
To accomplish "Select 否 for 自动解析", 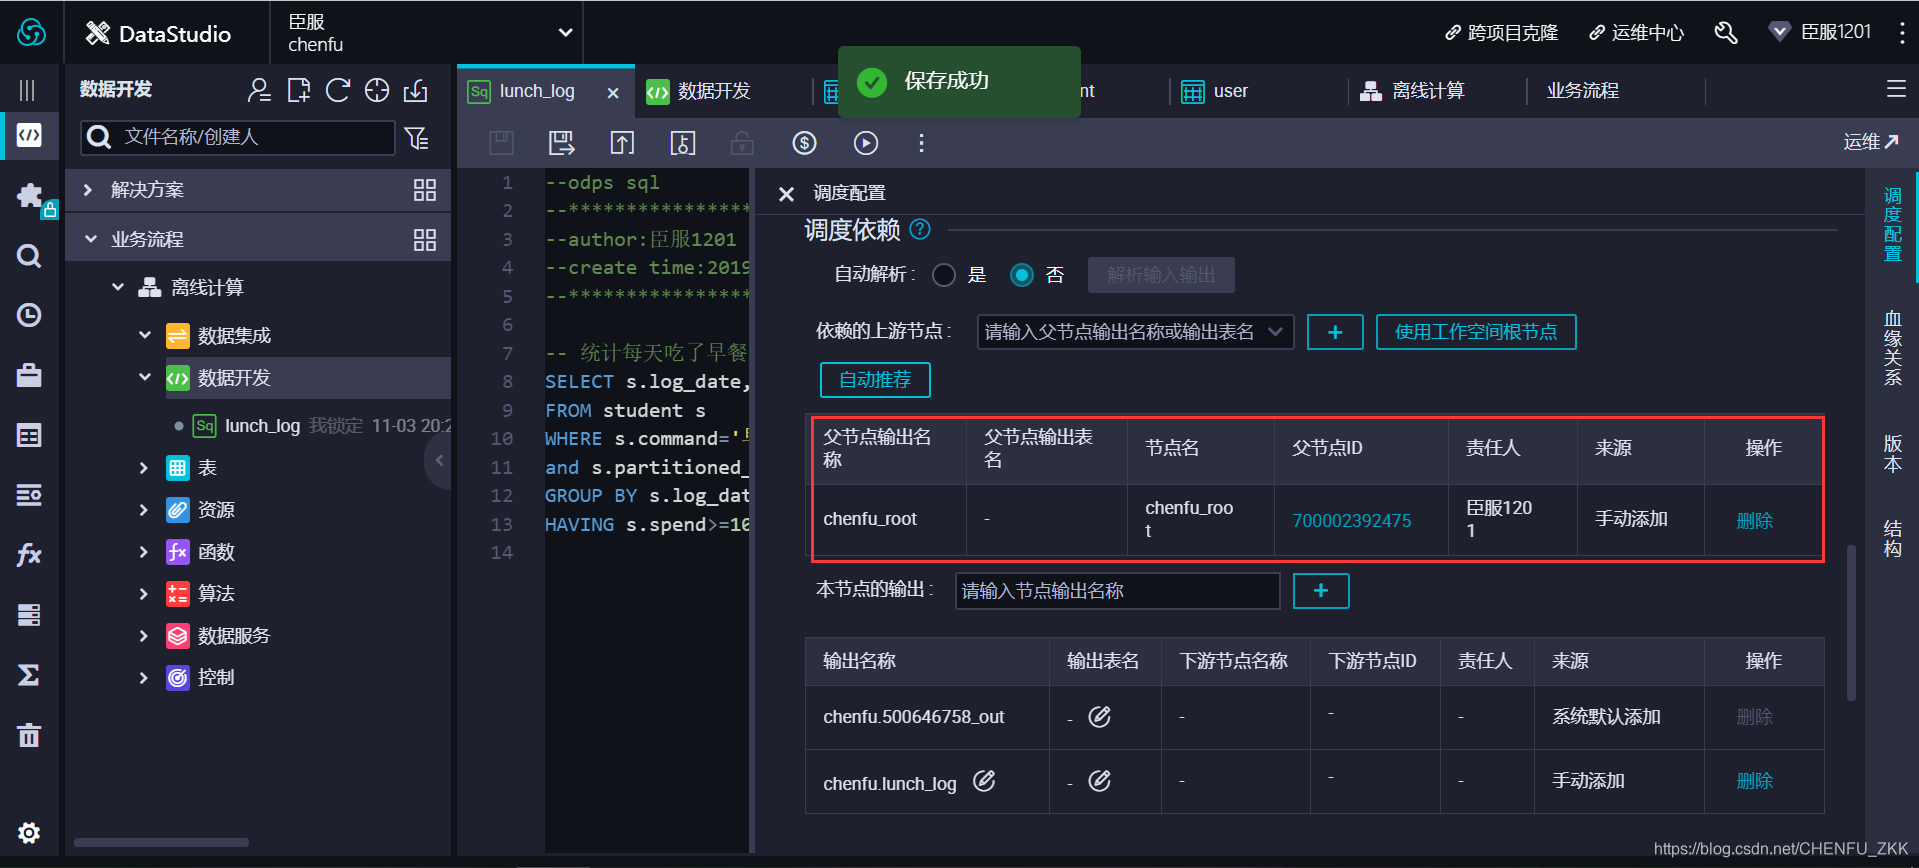I will pyautogui.click(x=1021, y=275).
